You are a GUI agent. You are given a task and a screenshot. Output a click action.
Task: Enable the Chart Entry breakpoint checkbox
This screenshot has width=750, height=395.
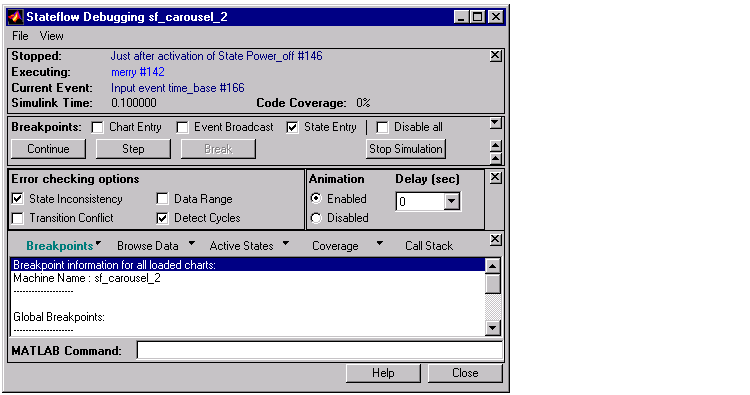[x=98, y=127]
